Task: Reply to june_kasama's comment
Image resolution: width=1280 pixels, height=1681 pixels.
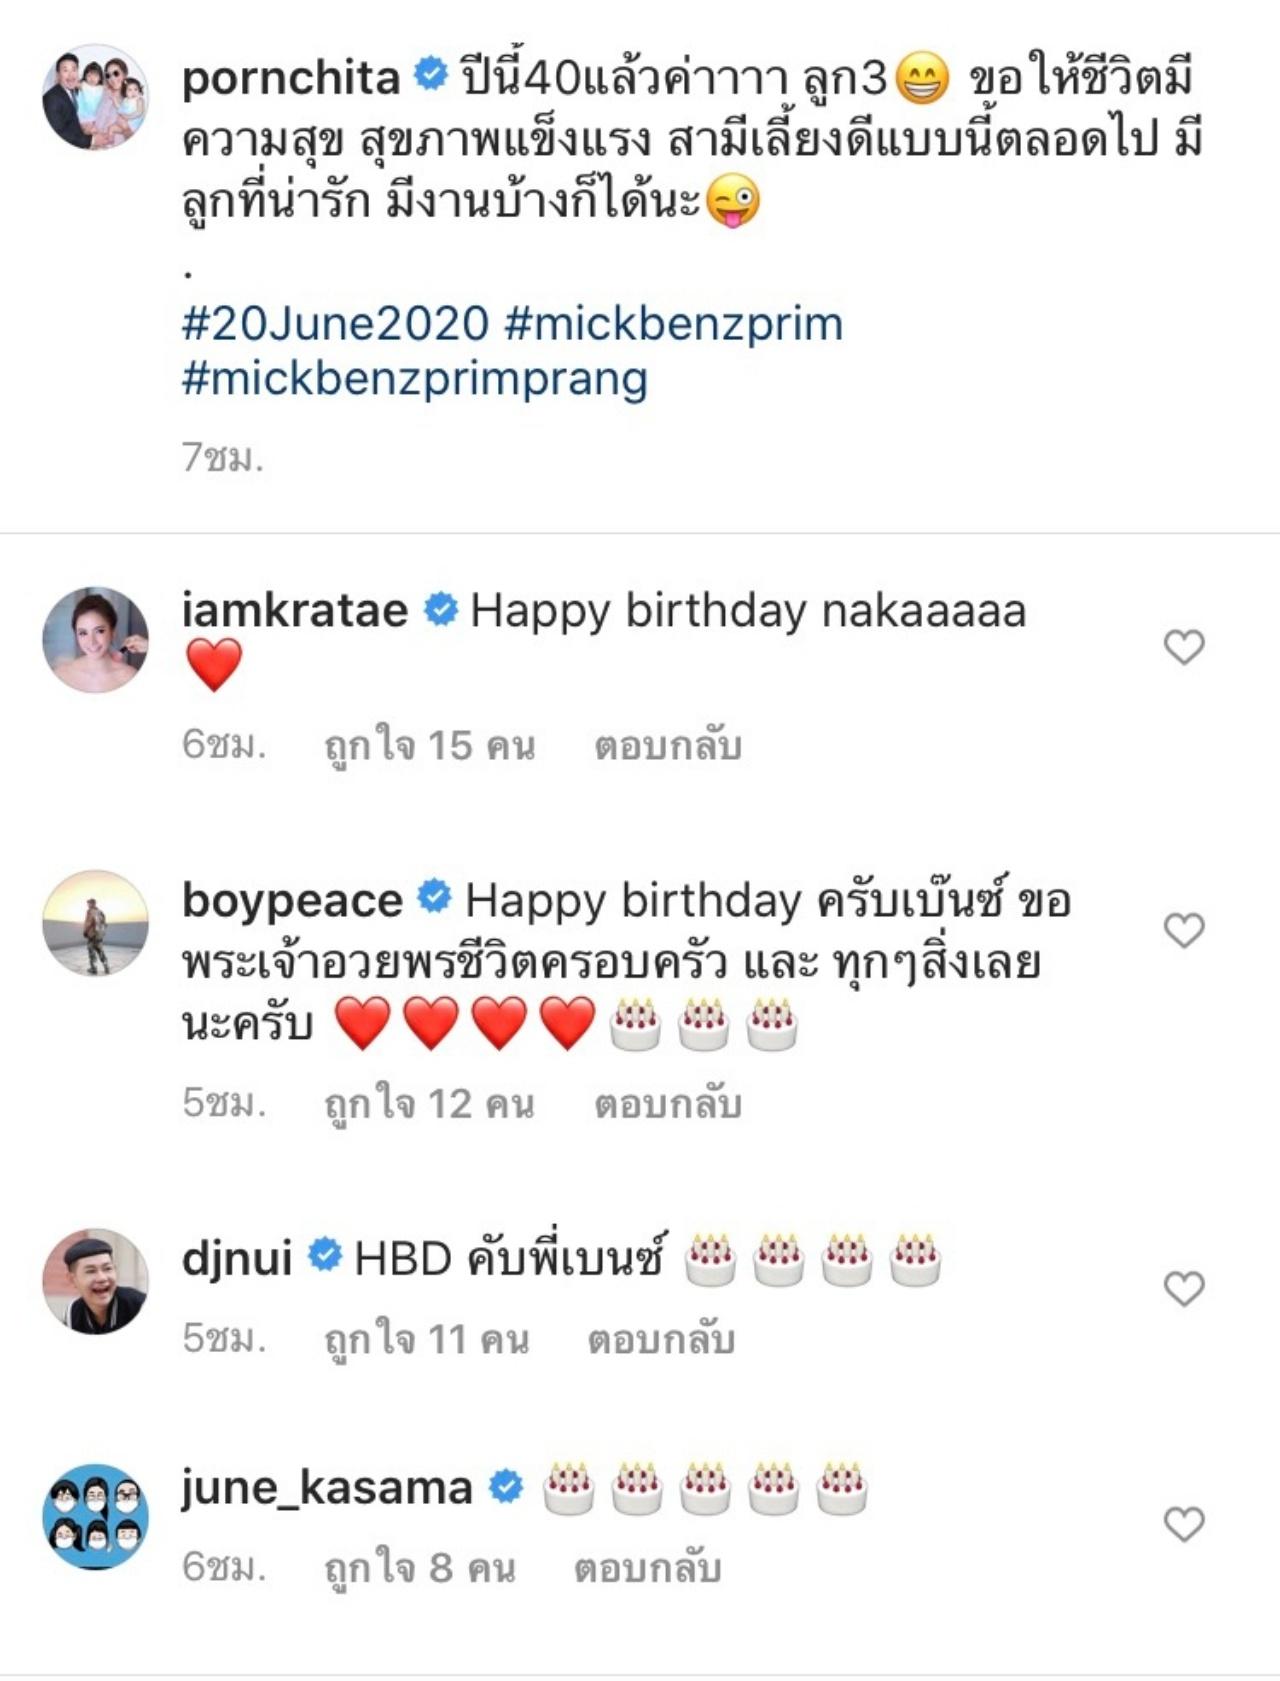Action: click(647, 1568)
